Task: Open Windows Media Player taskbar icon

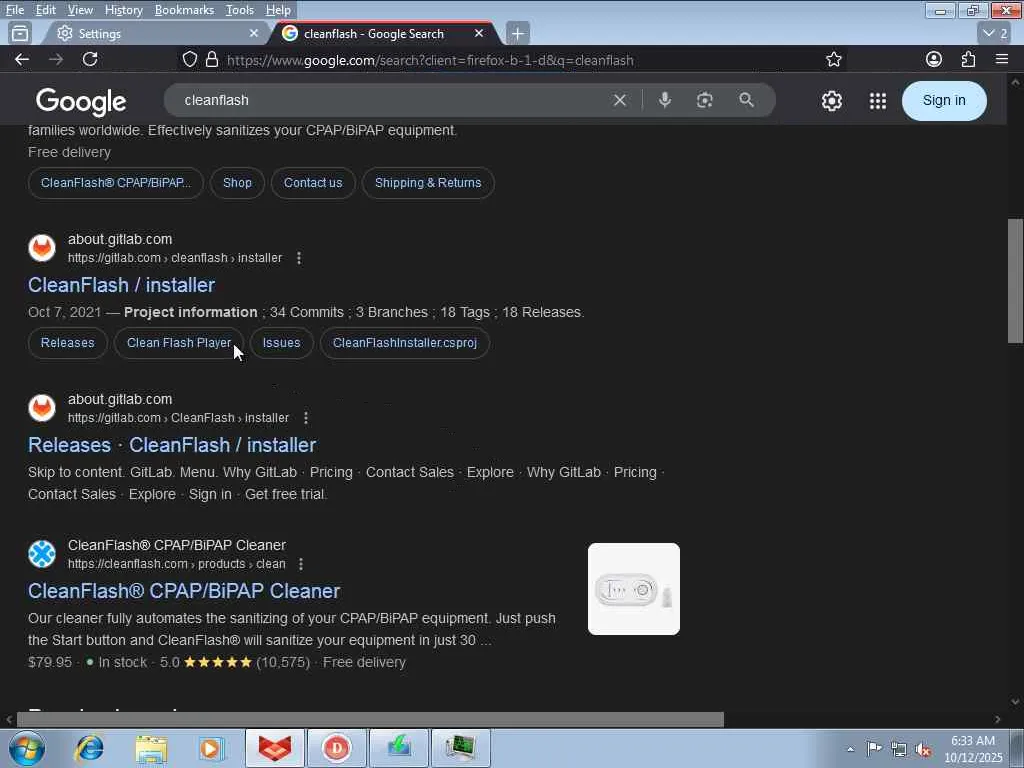Action: (212, 748)
